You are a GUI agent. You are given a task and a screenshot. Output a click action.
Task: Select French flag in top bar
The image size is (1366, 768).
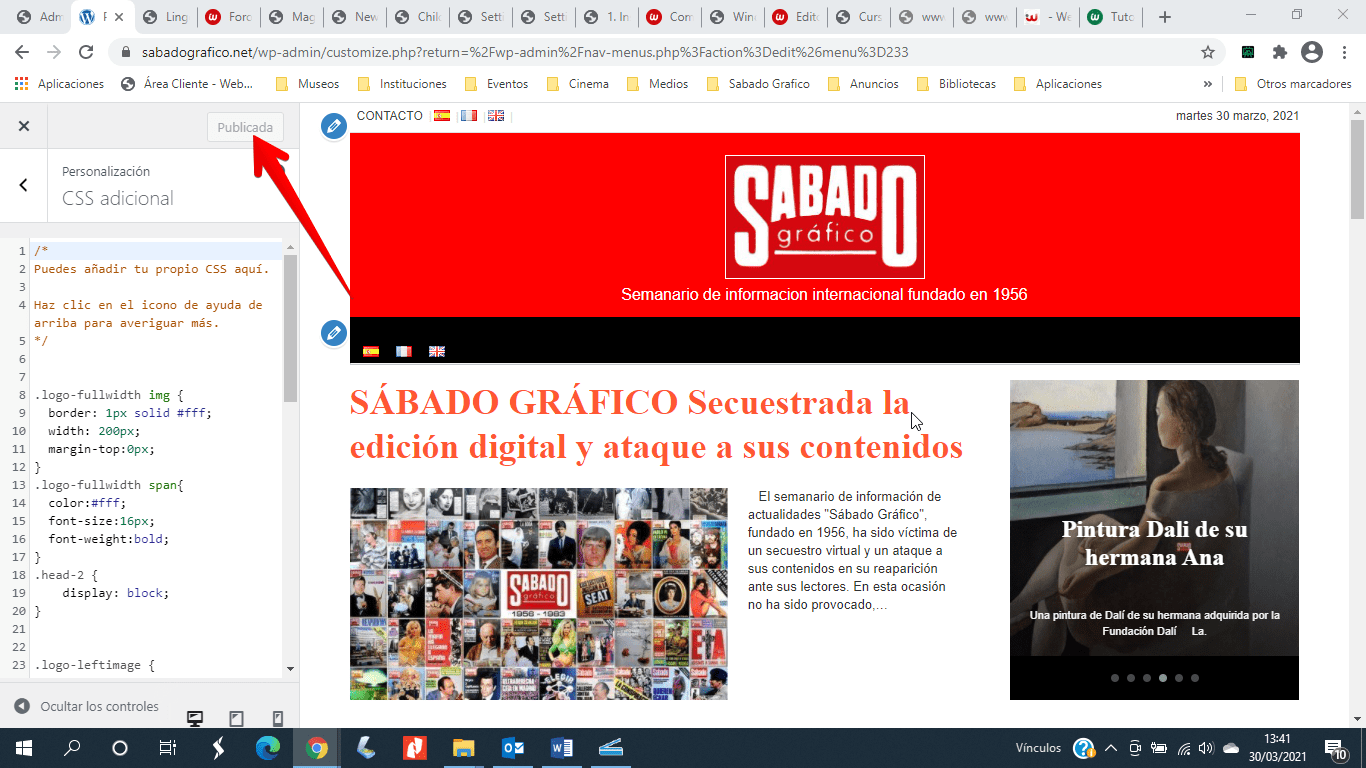coord(468,116)
